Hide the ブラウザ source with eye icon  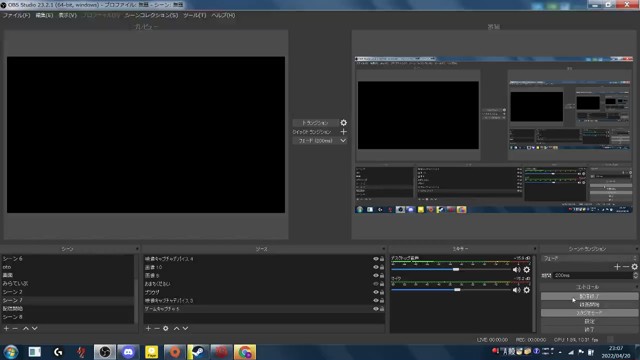tap(376, 292)
